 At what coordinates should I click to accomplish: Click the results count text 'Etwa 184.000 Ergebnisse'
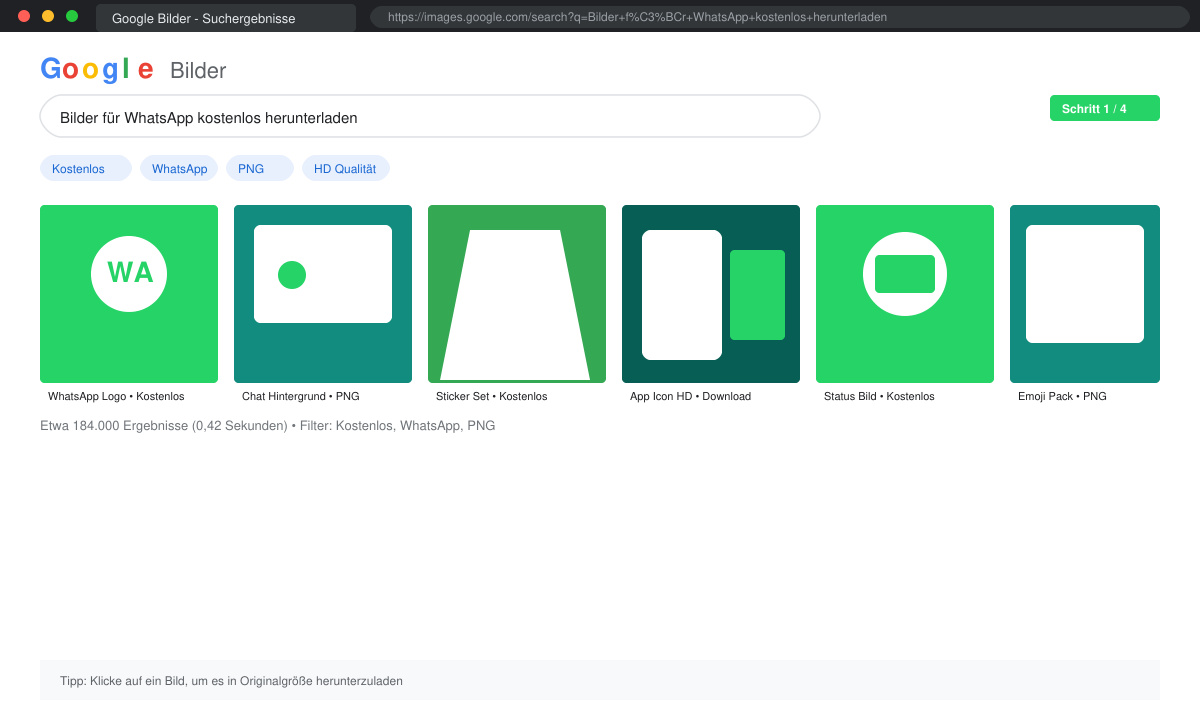114,426
